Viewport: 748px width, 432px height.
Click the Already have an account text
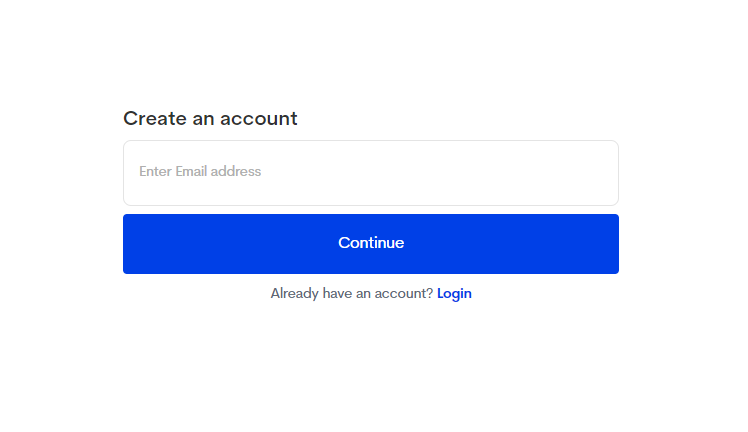tap(352, 293)
